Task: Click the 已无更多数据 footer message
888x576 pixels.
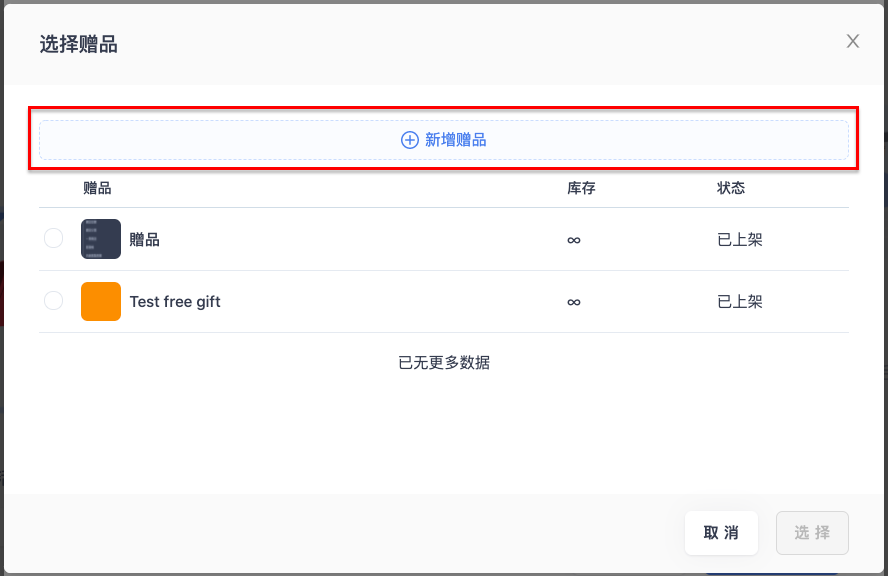Action: [444, 362]
